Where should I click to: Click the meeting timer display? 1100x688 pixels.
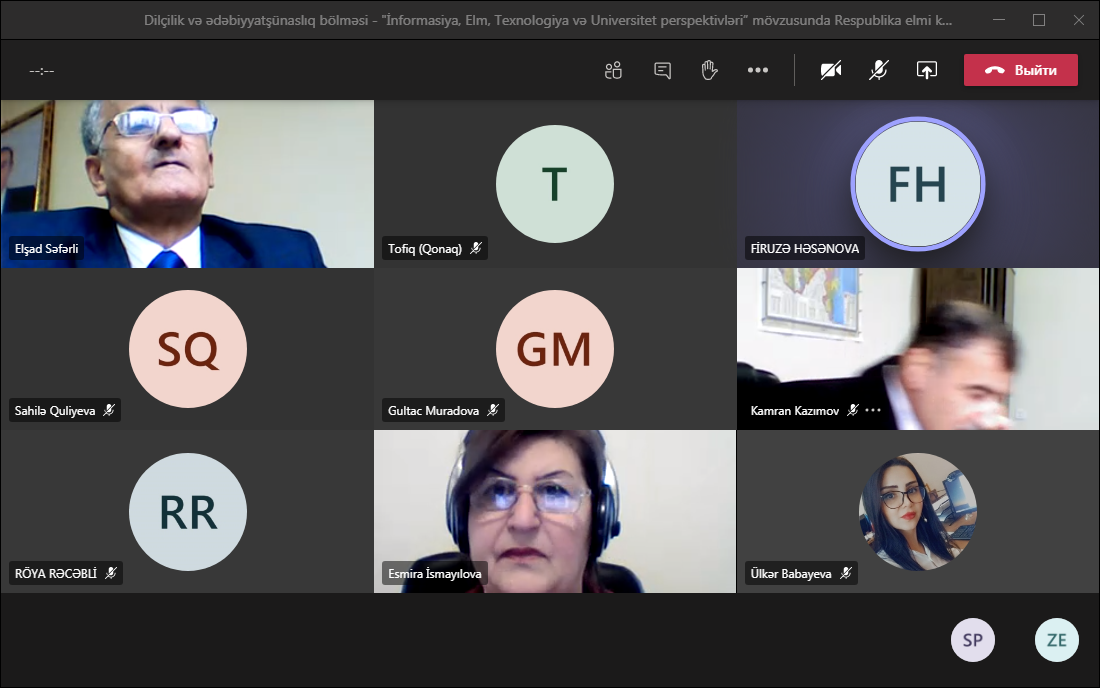pyautogui.click(x=41, y=70)
